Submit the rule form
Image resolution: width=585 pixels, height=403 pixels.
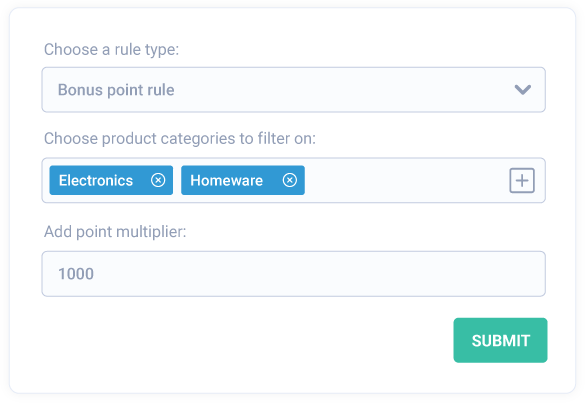point(500,340)
